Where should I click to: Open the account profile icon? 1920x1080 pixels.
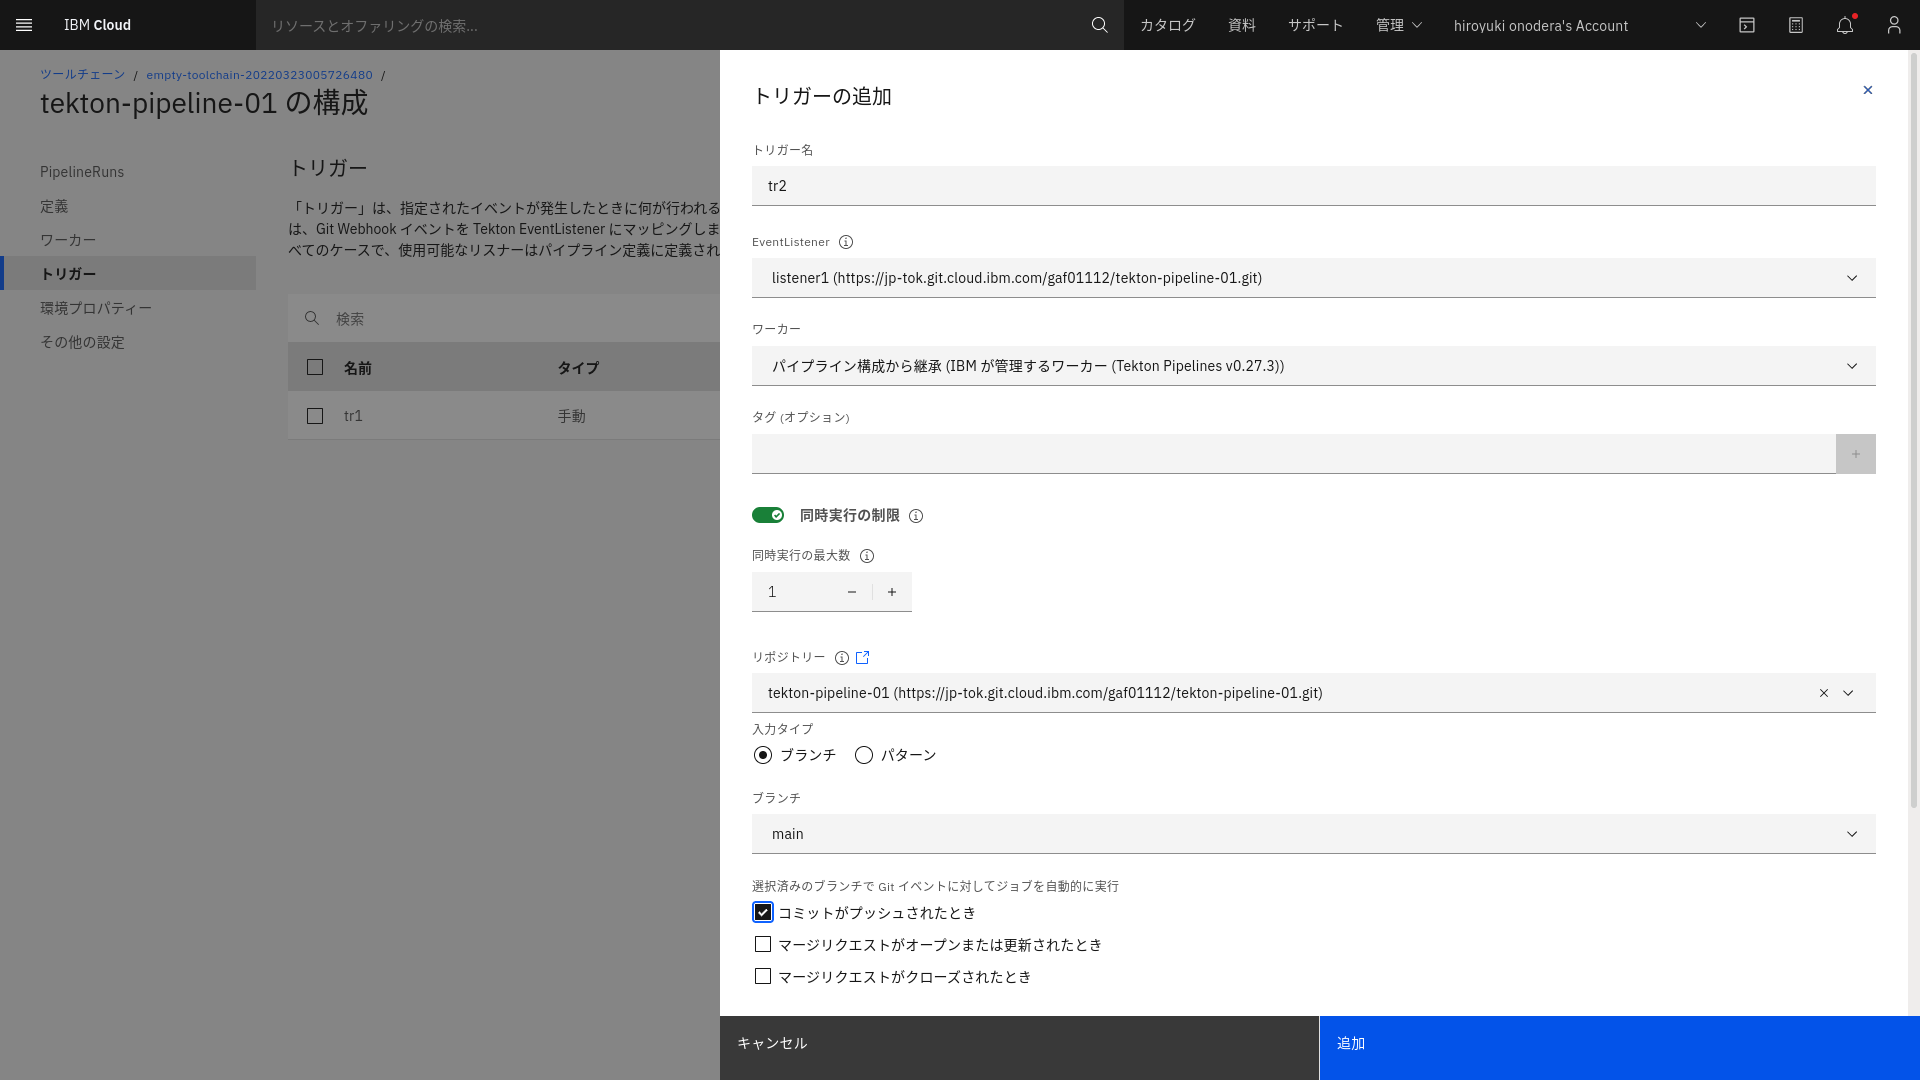click(x=1893, y=25)
